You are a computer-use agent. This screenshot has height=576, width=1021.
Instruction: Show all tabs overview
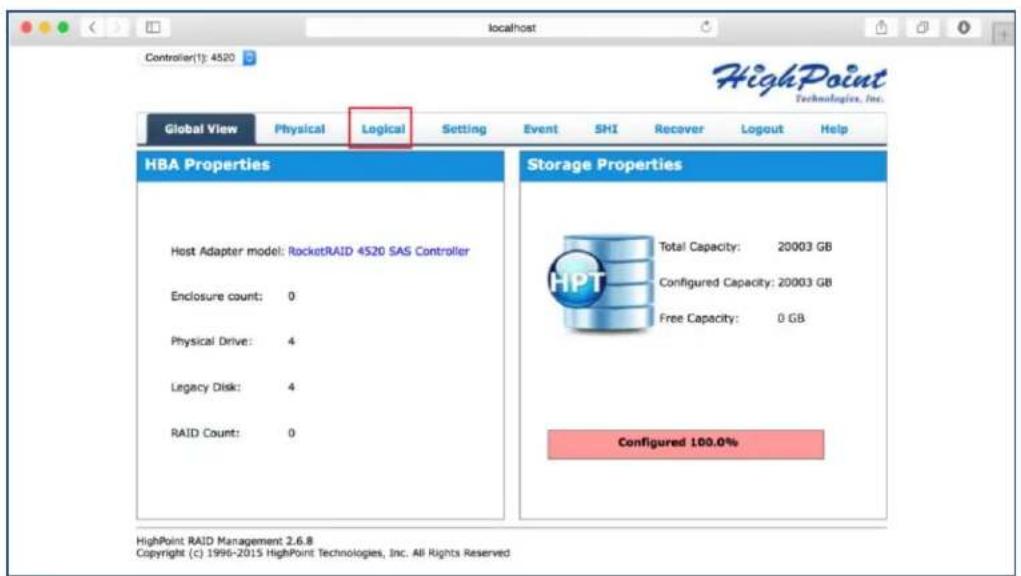pyautogui.click(x=922, y=27)
